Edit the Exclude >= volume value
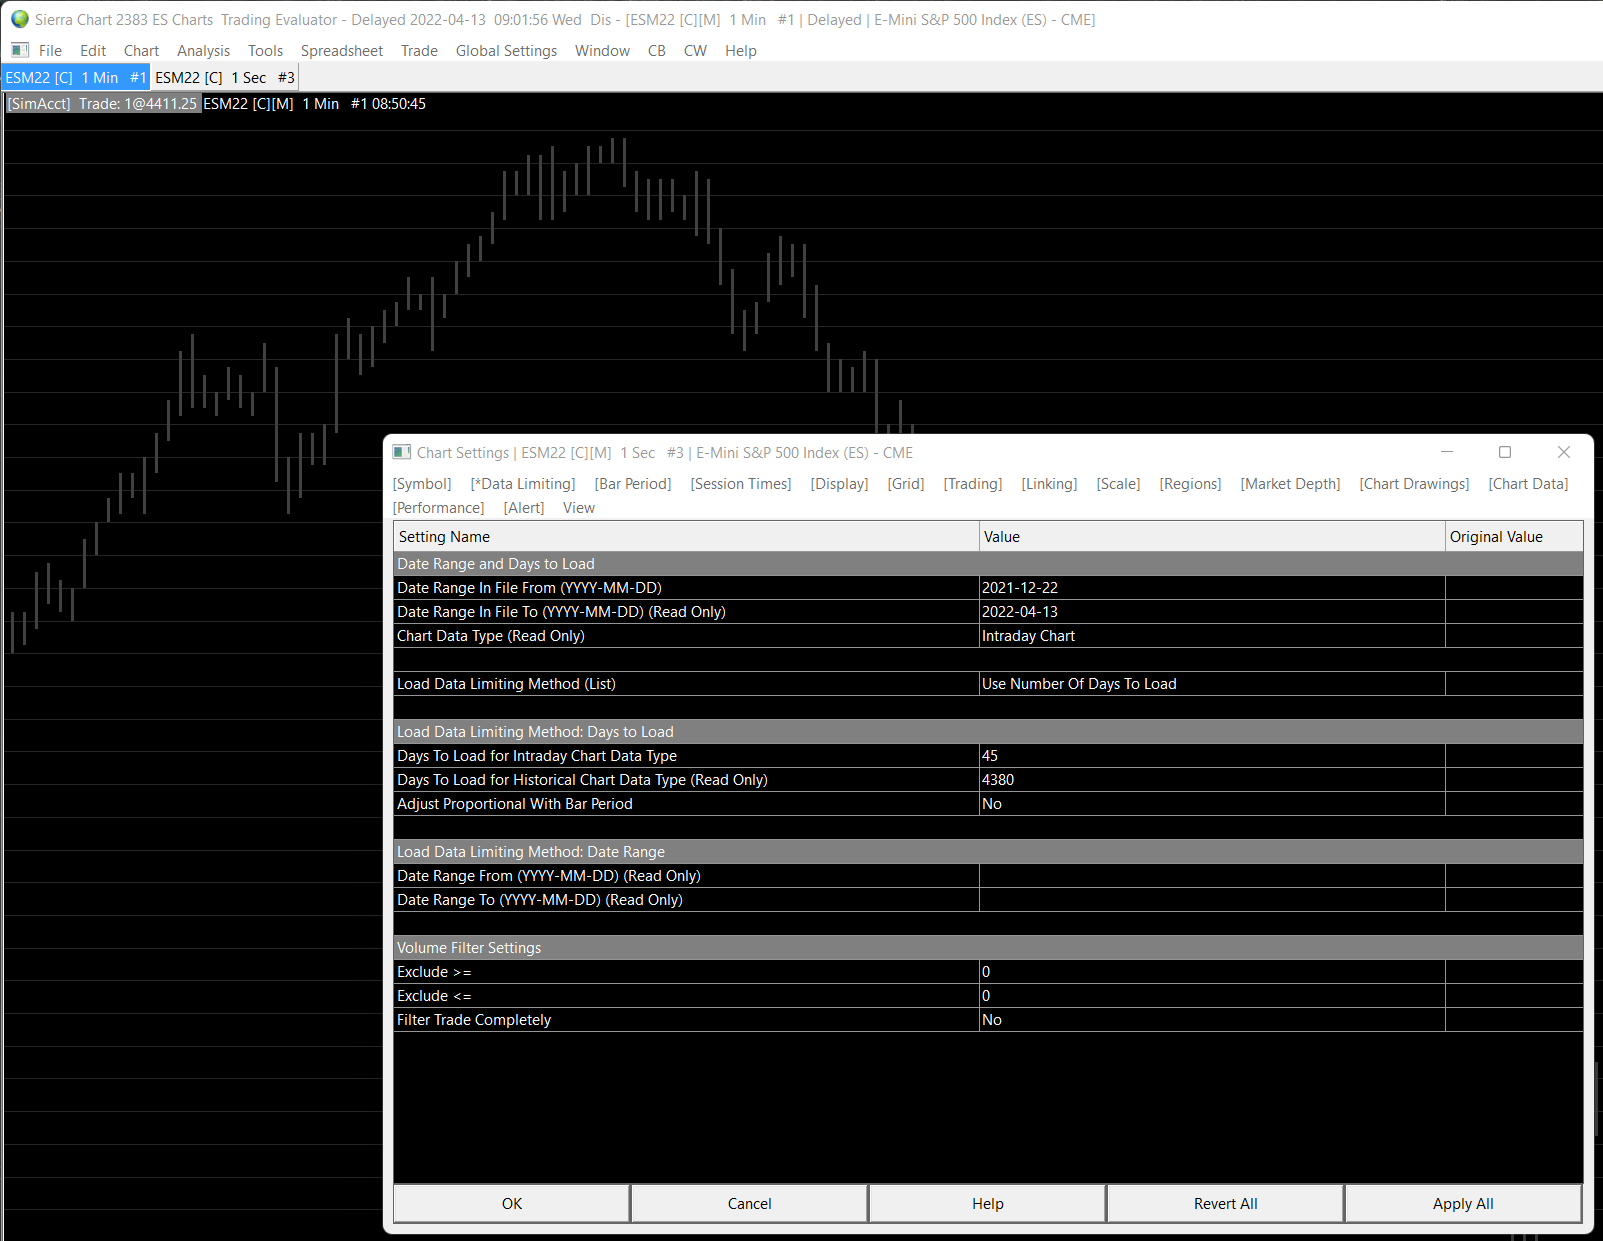 1212,972
